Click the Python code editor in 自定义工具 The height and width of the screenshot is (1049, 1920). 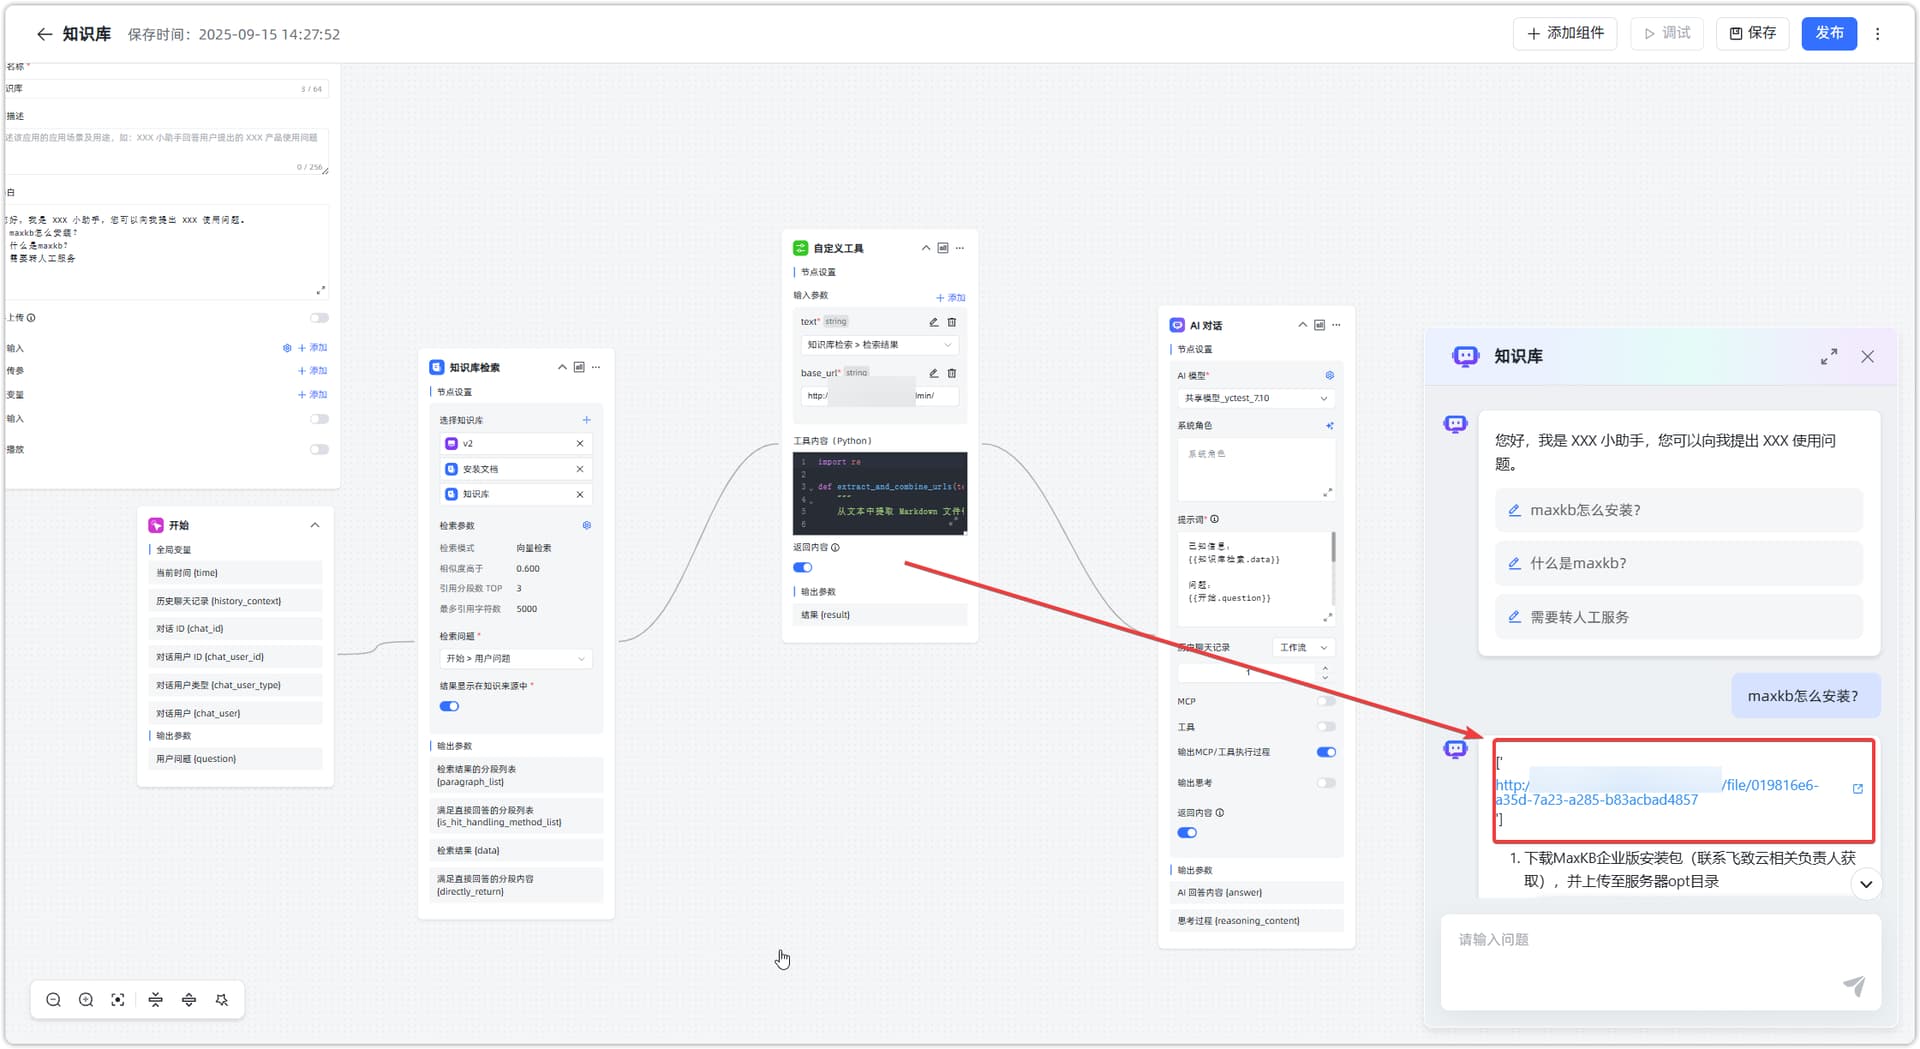(x=880, y=493)
